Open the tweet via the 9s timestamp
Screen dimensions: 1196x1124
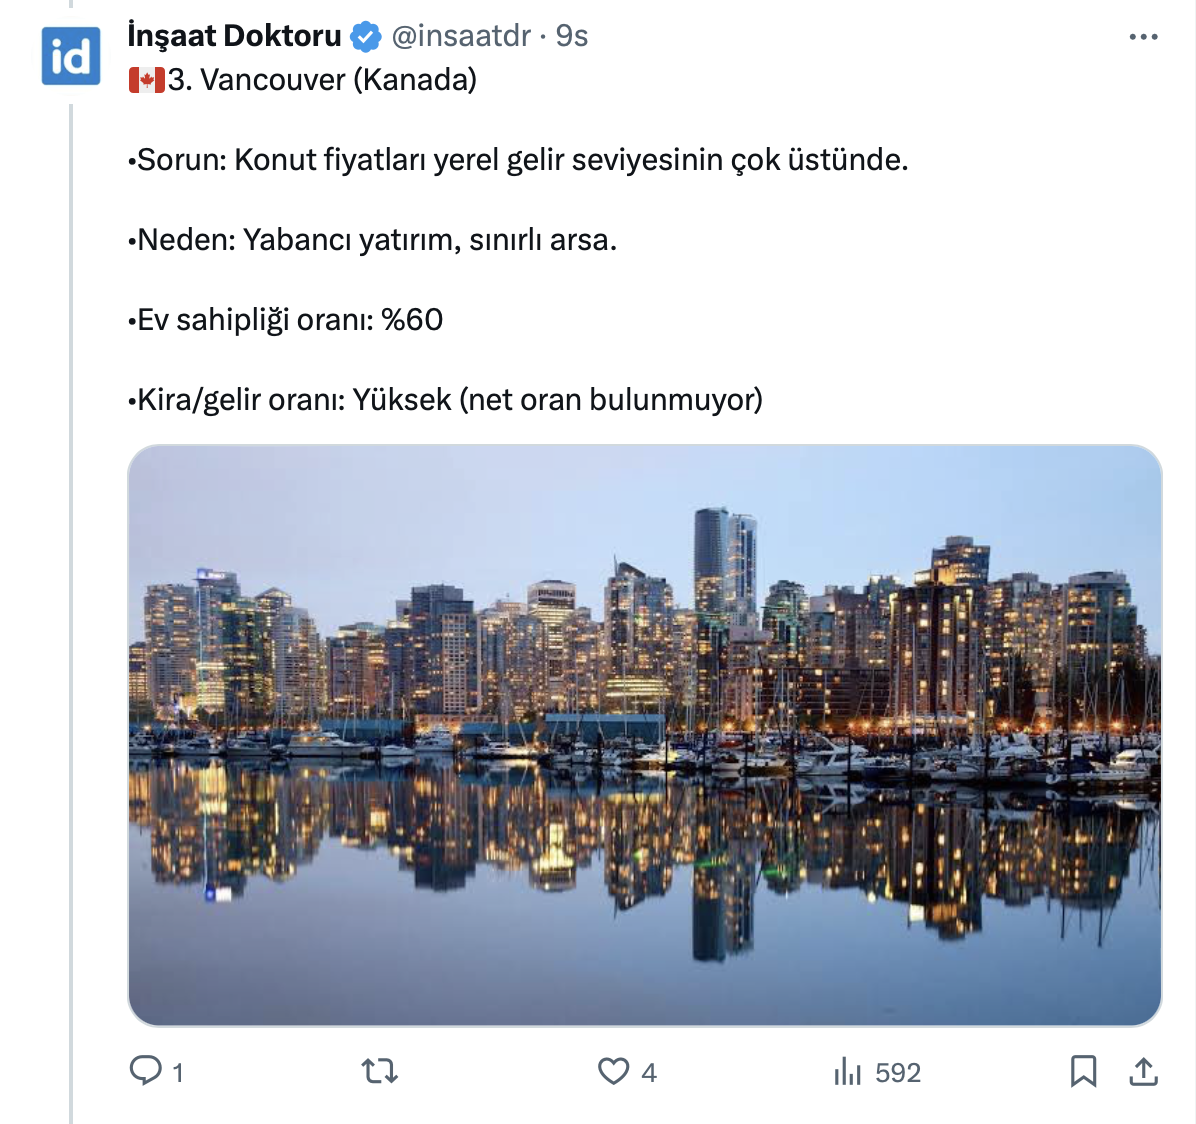pos(572,36)
